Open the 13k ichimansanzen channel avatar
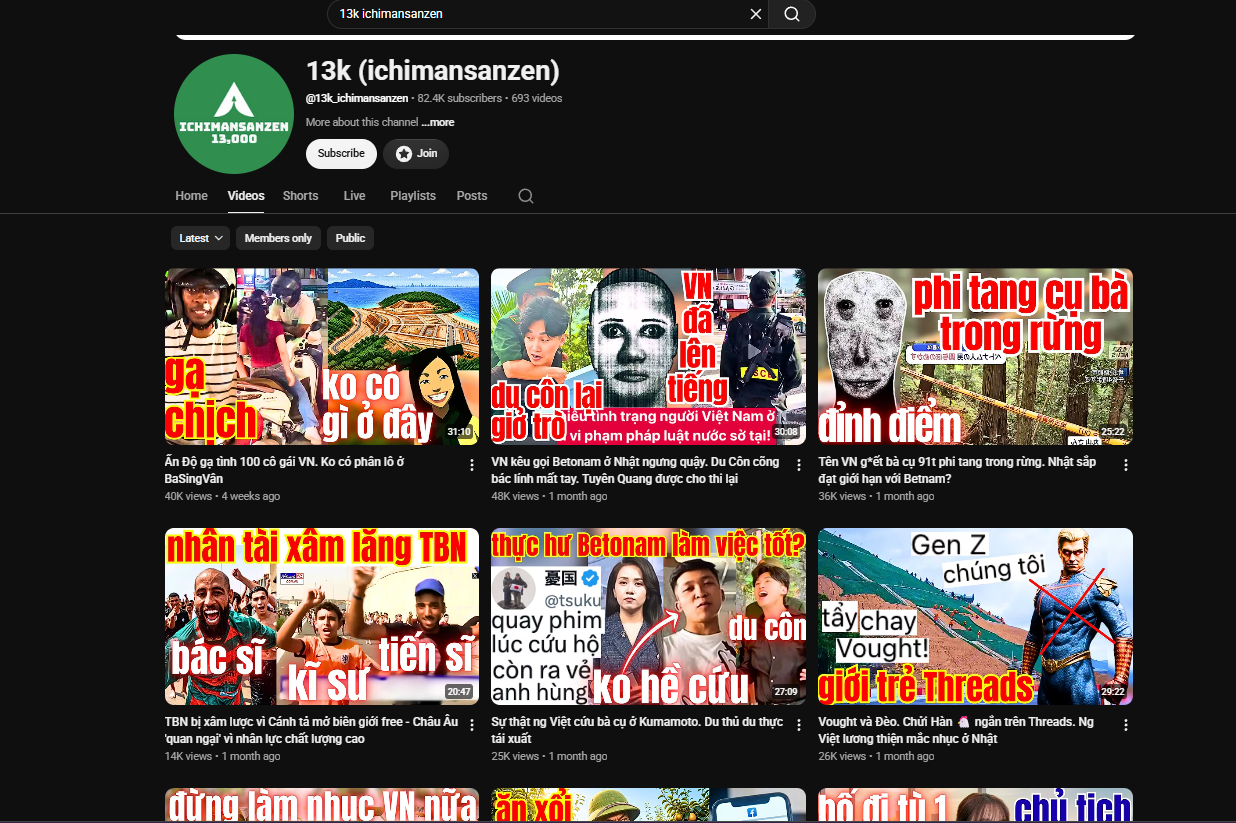The image size is (1236, 823). click(x=232, y=114)
